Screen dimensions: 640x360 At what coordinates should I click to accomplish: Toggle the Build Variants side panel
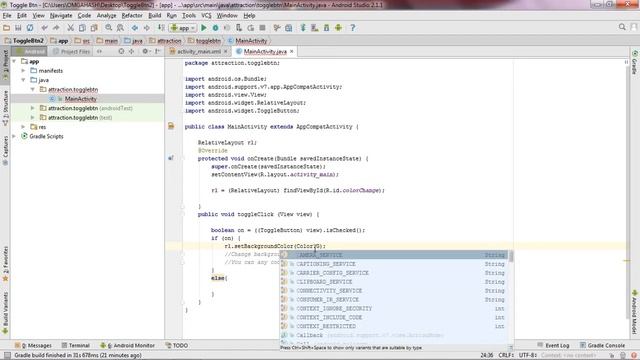click(x=5, y=313)
